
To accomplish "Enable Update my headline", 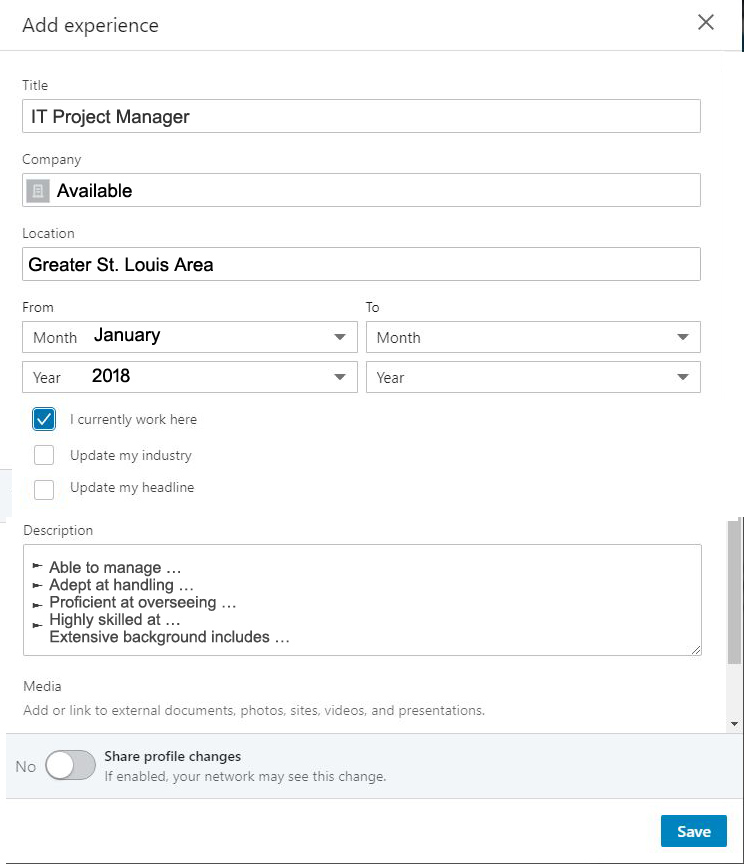I will point(44,489).
